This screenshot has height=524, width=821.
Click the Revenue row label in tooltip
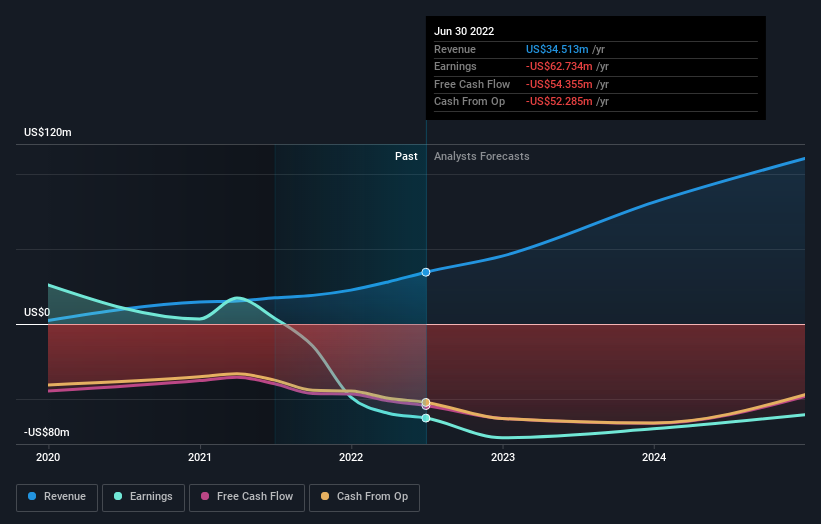pos(455,49)
